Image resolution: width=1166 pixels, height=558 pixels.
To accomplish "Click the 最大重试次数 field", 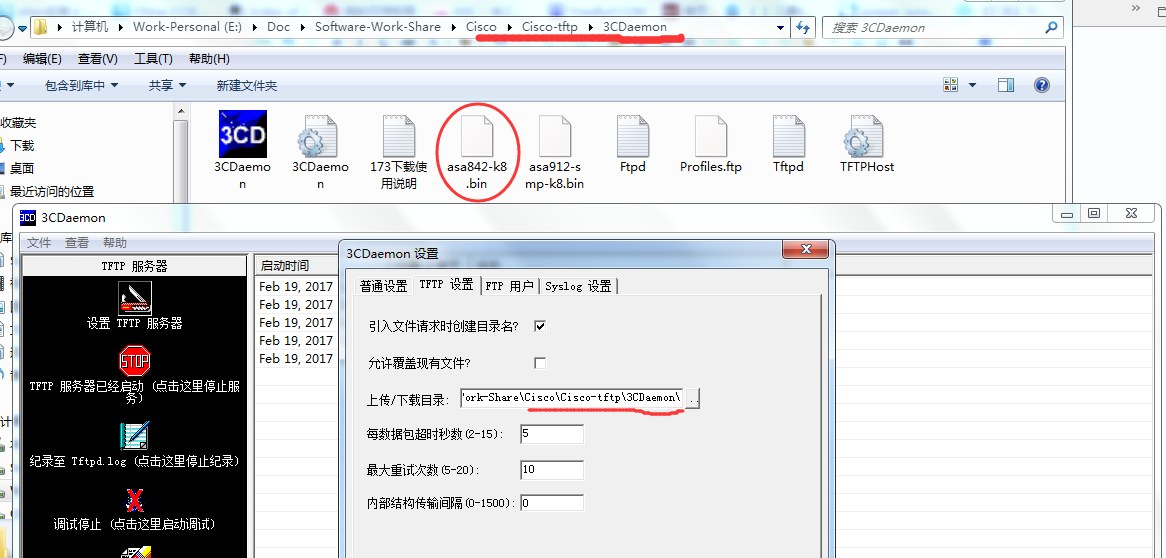I will (x=552, y=469).
